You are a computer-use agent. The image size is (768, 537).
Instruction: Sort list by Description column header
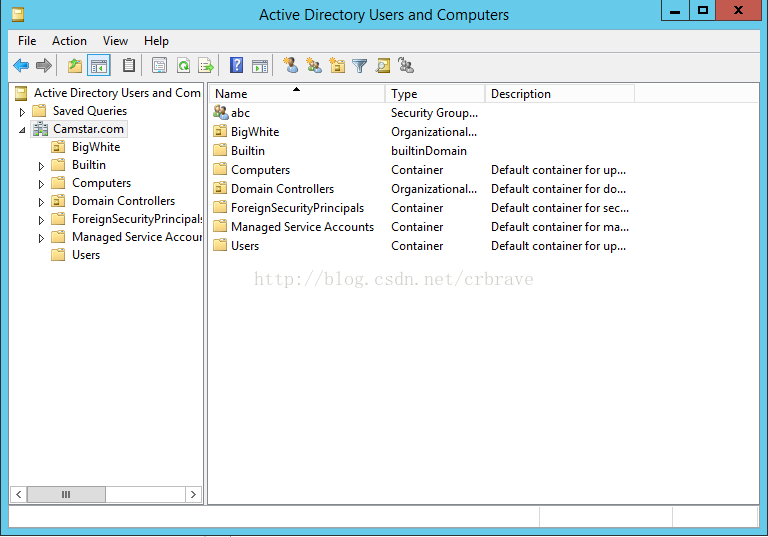click(560, 94)
